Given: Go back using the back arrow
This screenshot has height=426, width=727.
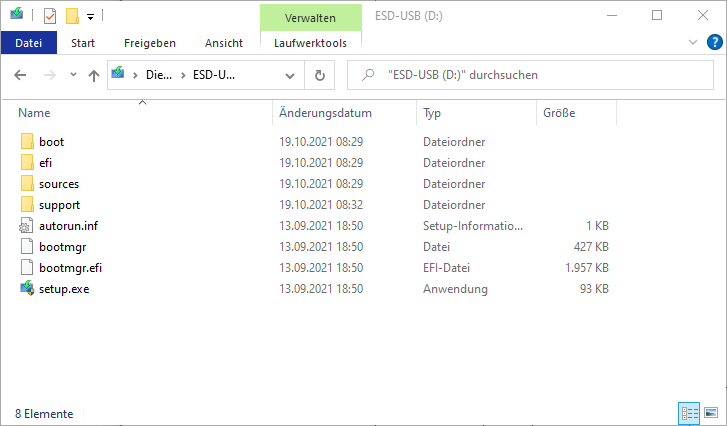Looking at the screenshot, I should pyautogui.click(x=21, y=75).
